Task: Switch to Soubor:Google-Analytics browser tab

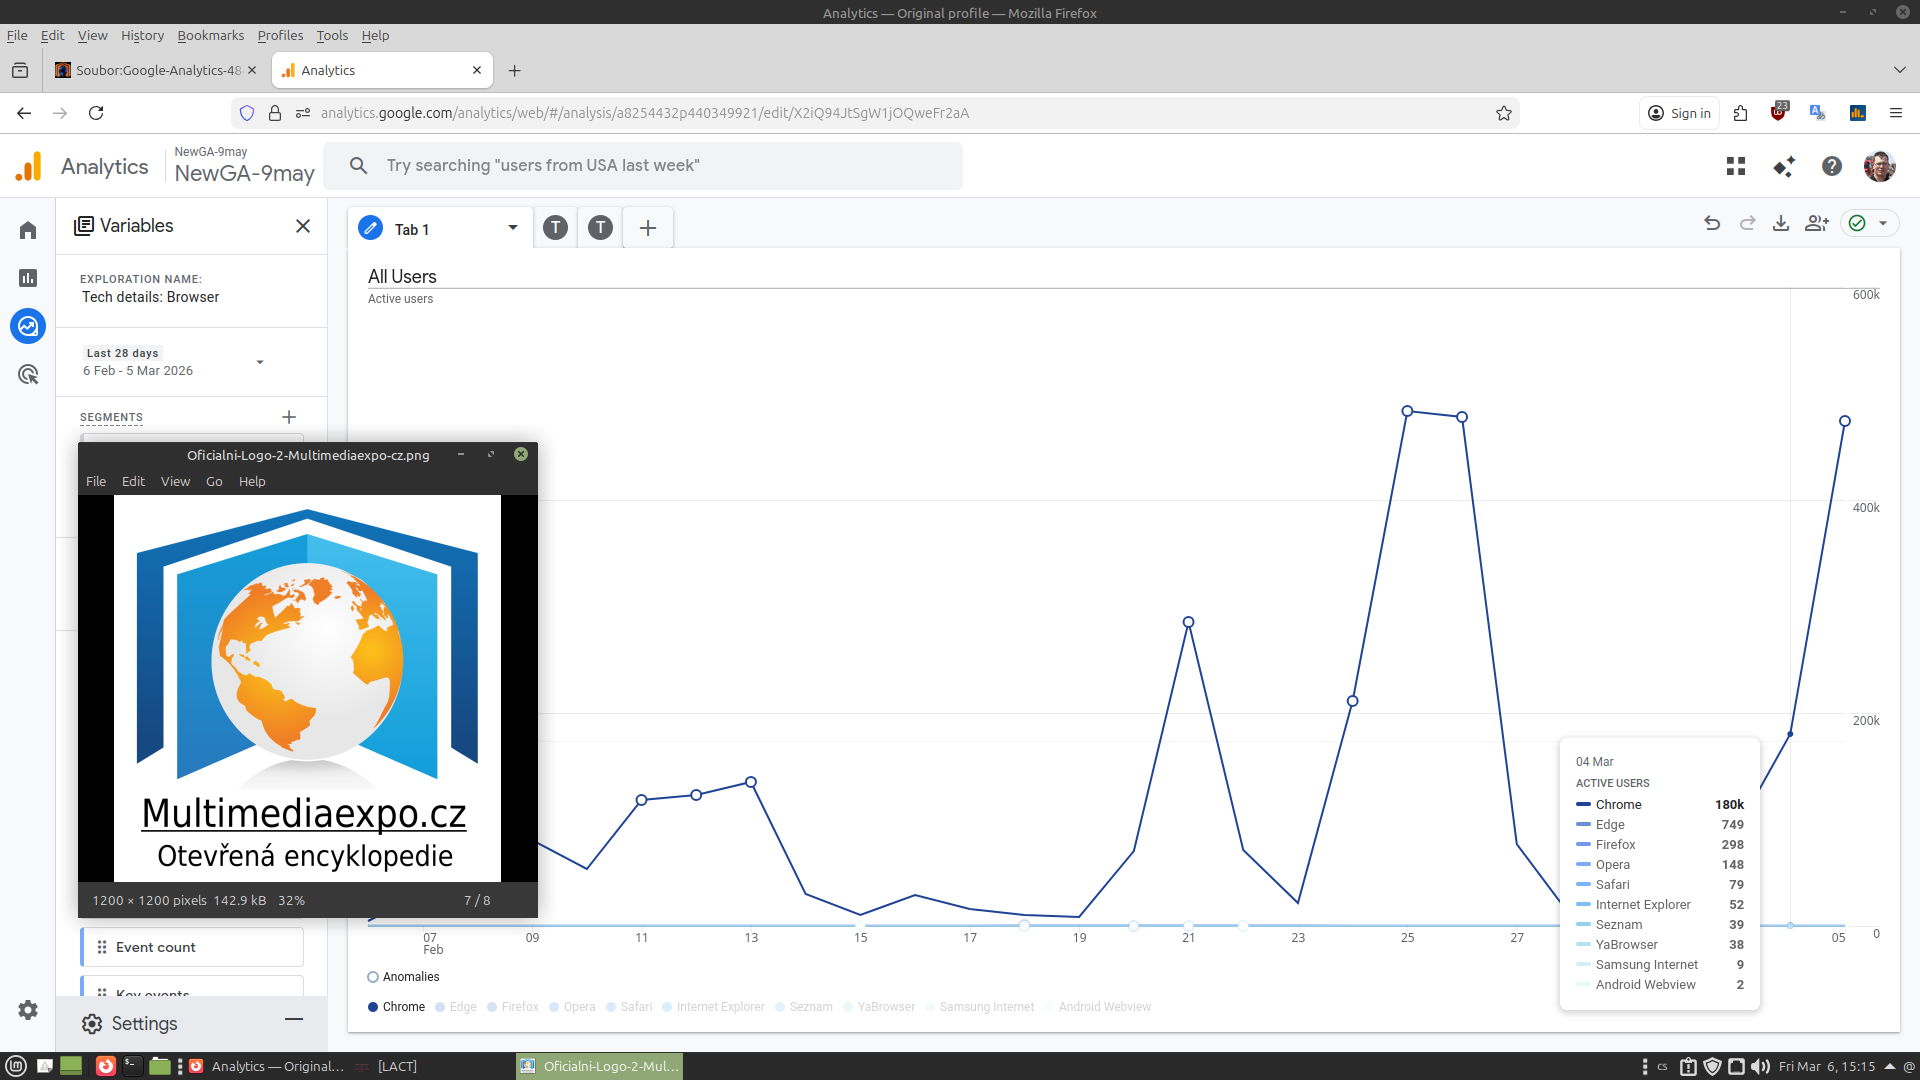Action: point(157,70)
